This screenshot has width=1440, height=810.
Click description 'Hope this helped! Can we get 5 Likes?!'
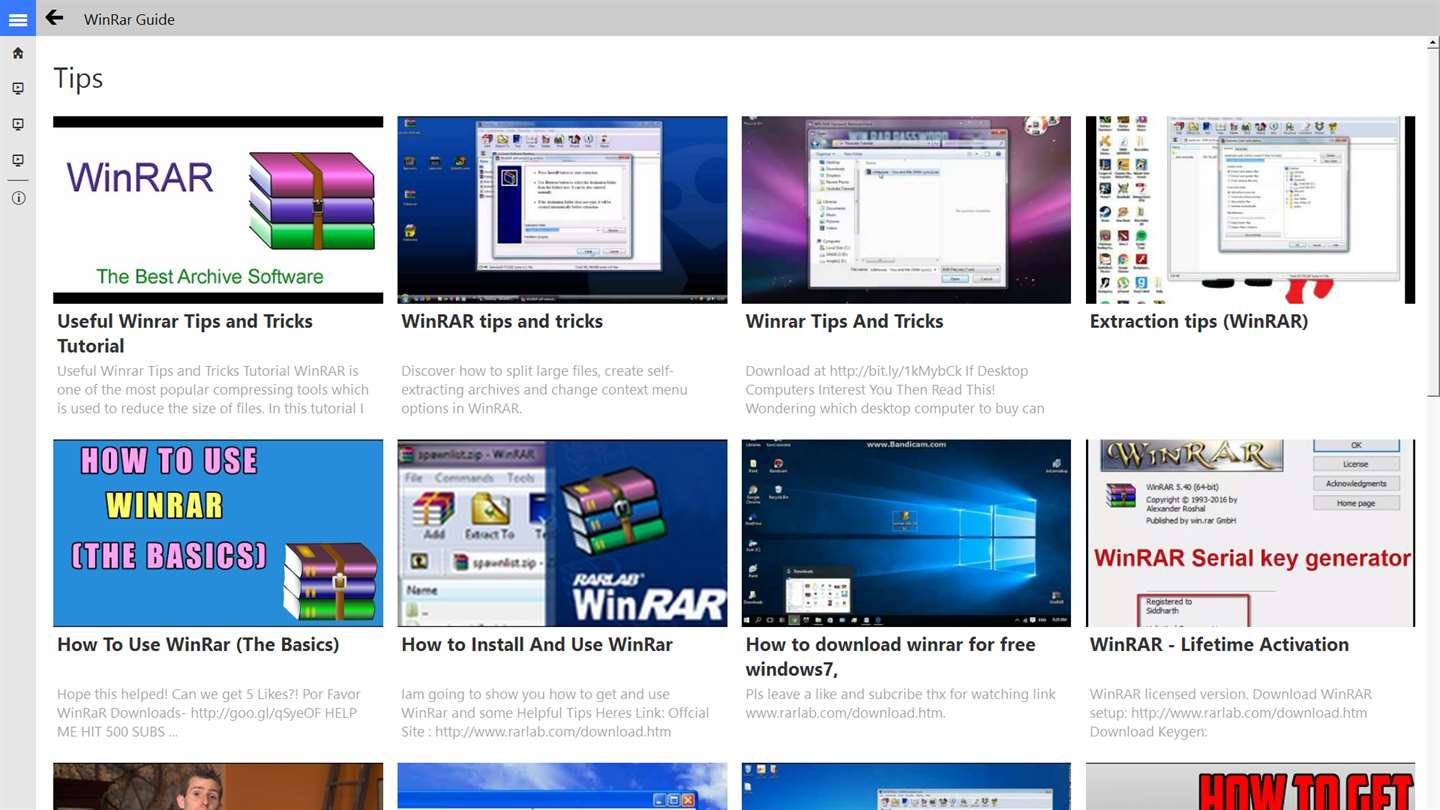209,713
